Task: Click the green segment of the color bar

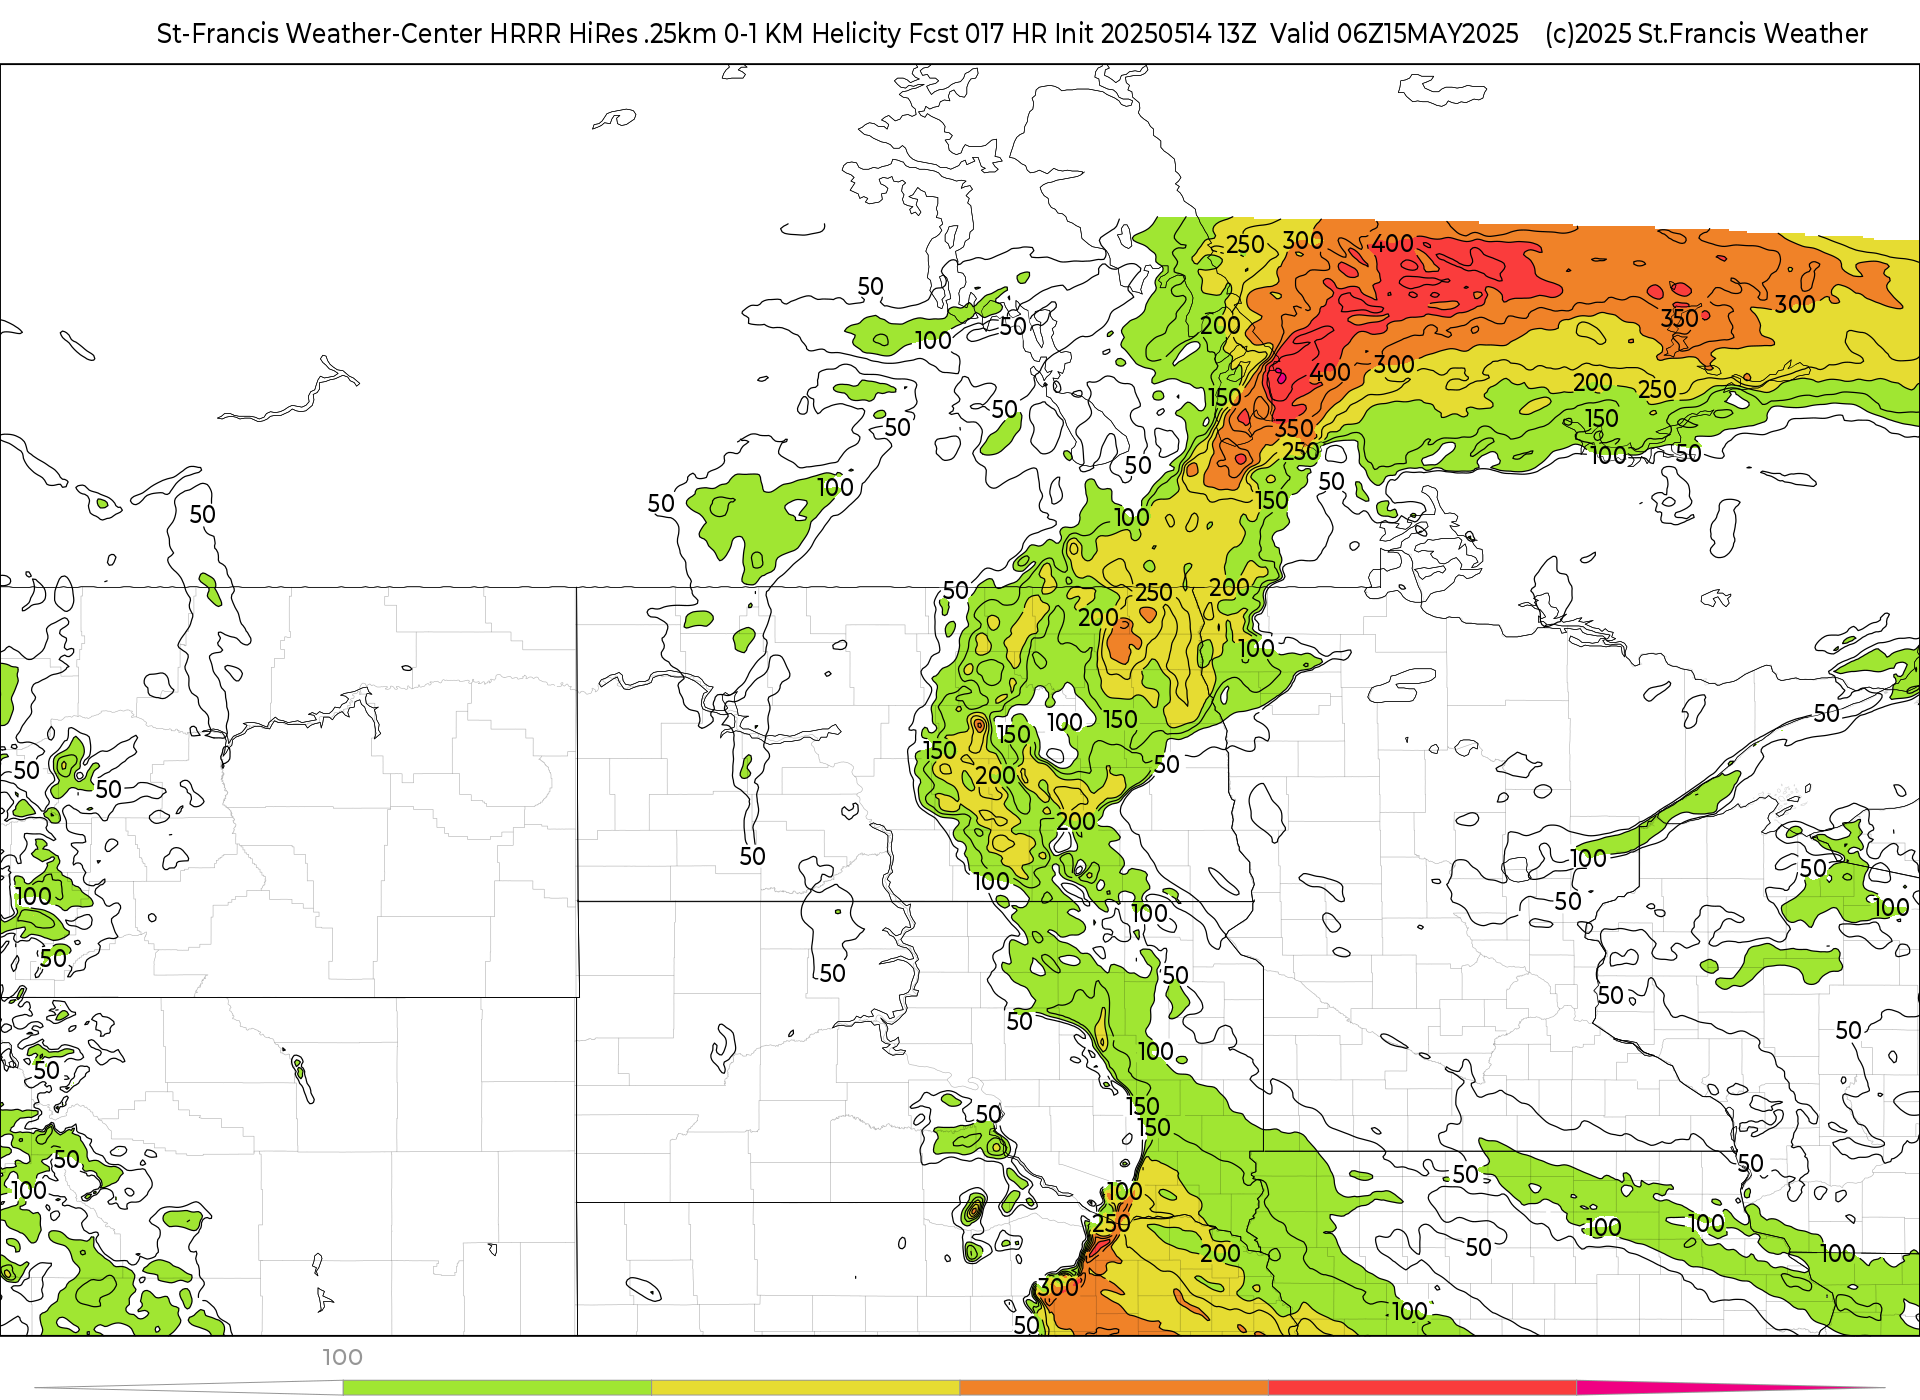Action: pos(497,1387)
